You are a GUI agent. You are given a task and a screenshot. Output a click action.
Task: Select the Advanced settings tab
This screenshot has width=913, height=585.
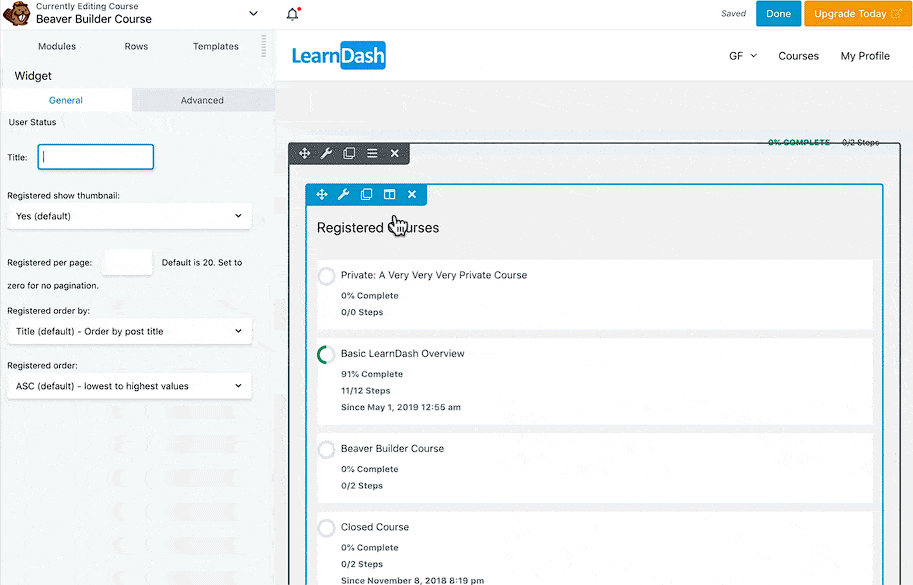point(202,100)
